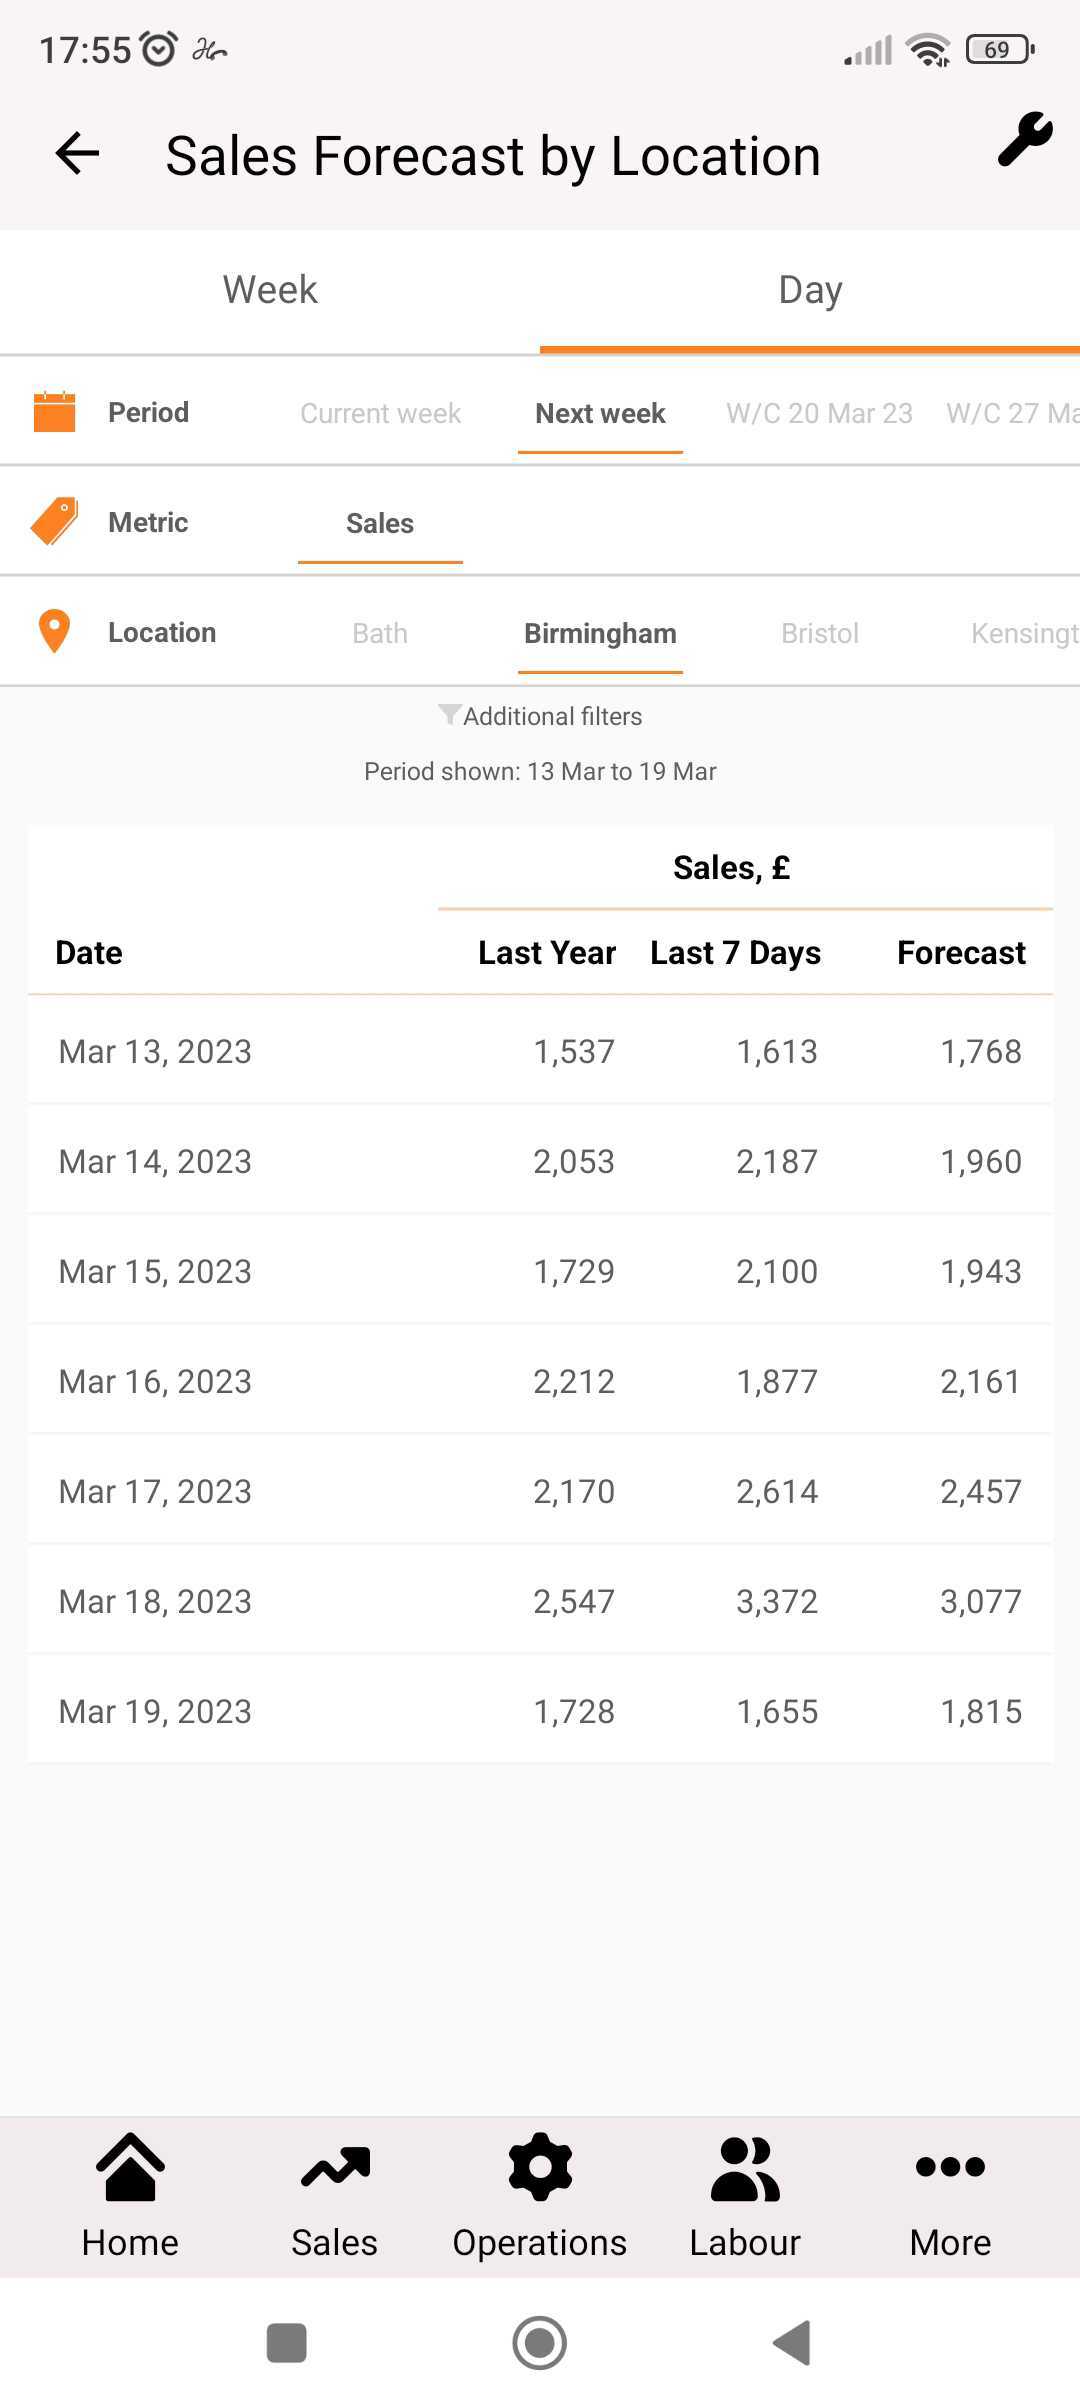Tap the Mar 16, 2023 row
This screenshot has width=1080, height=2408.
point(540,1381)
